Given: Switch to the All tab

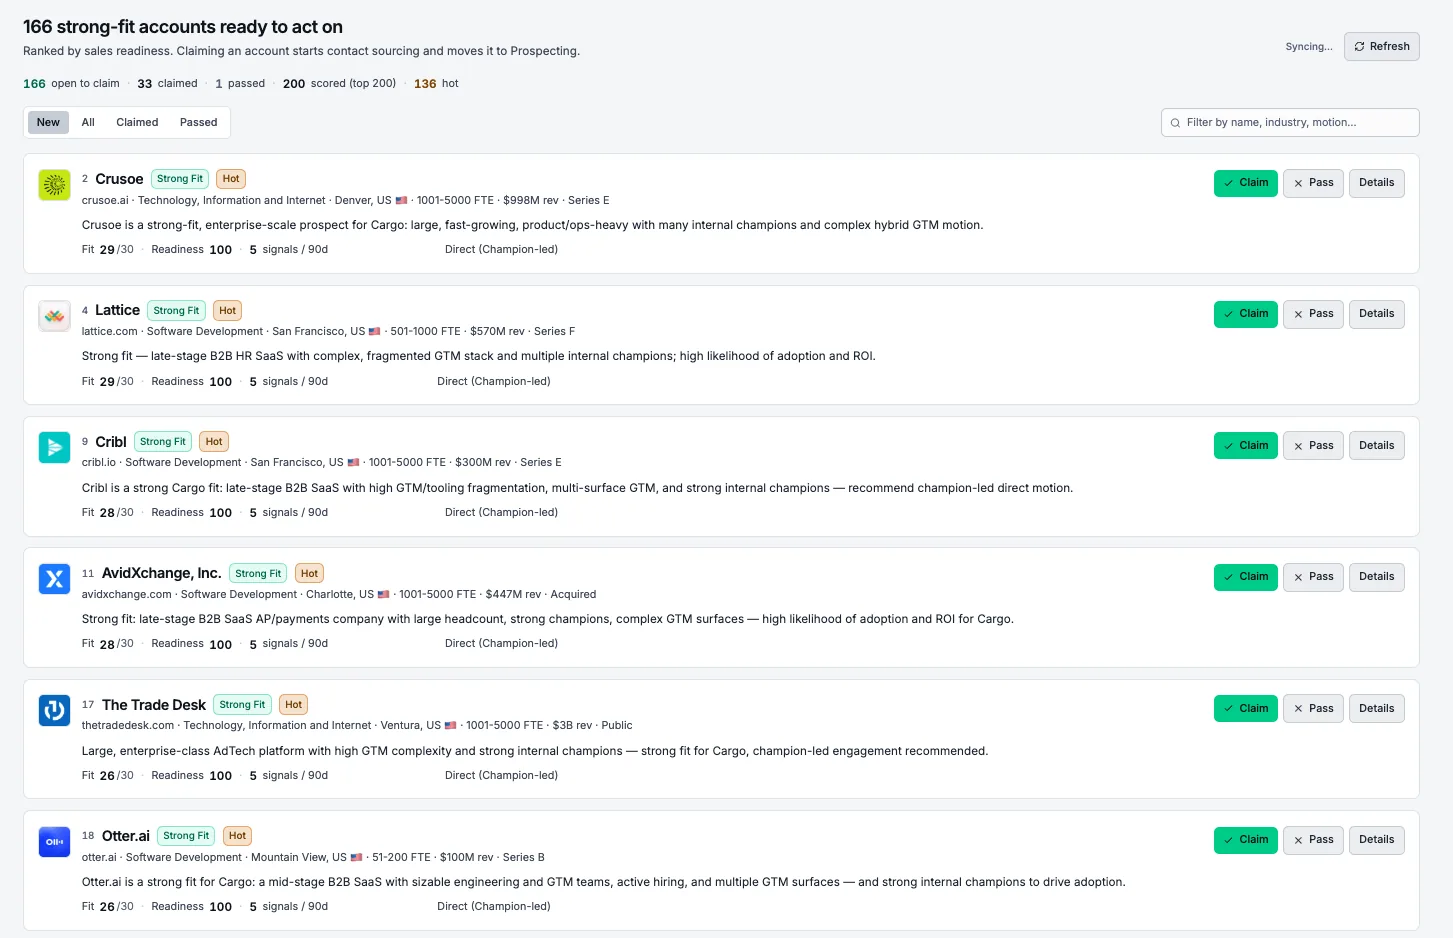Looking at the screenshot, I should pyautogui.click(x=88, y=123).
